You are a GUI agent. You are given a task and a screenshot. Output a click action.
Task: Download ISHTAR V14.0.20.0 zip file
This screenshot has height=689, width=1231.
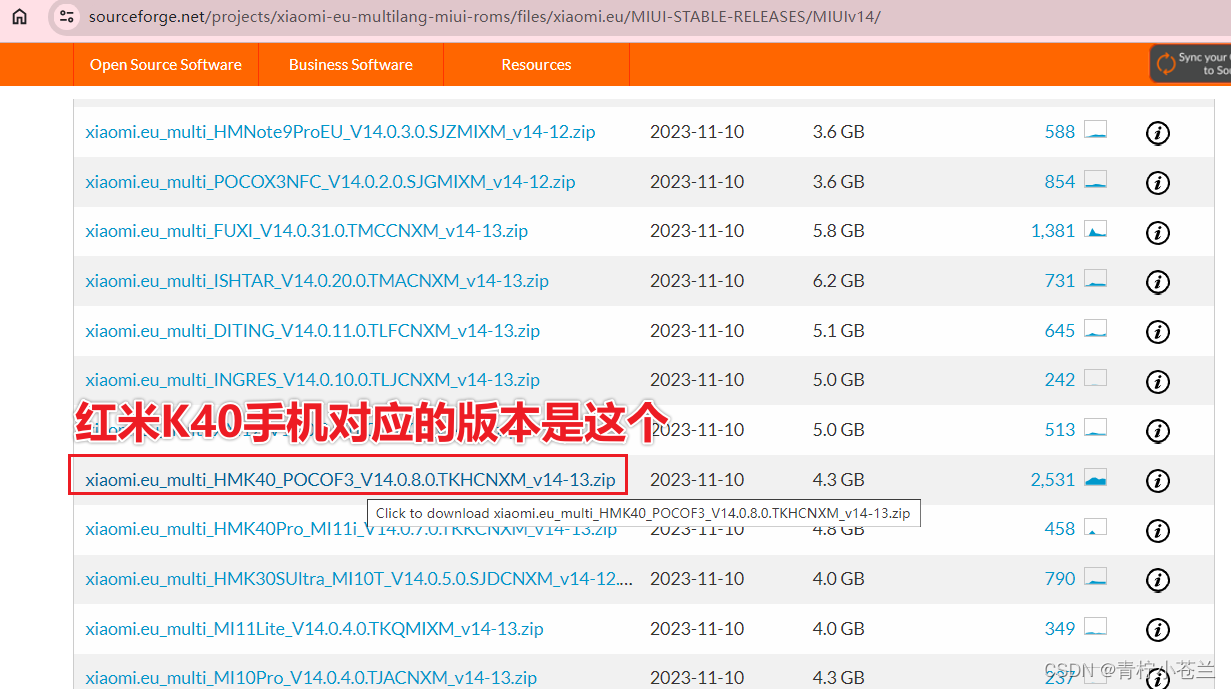click(317, 281)
